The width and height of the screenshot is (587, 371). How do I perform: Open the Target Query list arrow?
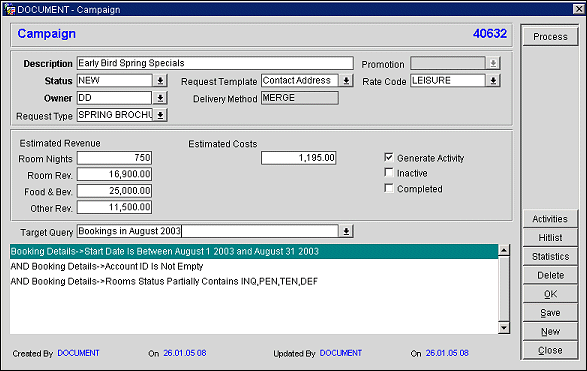click(346, 231)
